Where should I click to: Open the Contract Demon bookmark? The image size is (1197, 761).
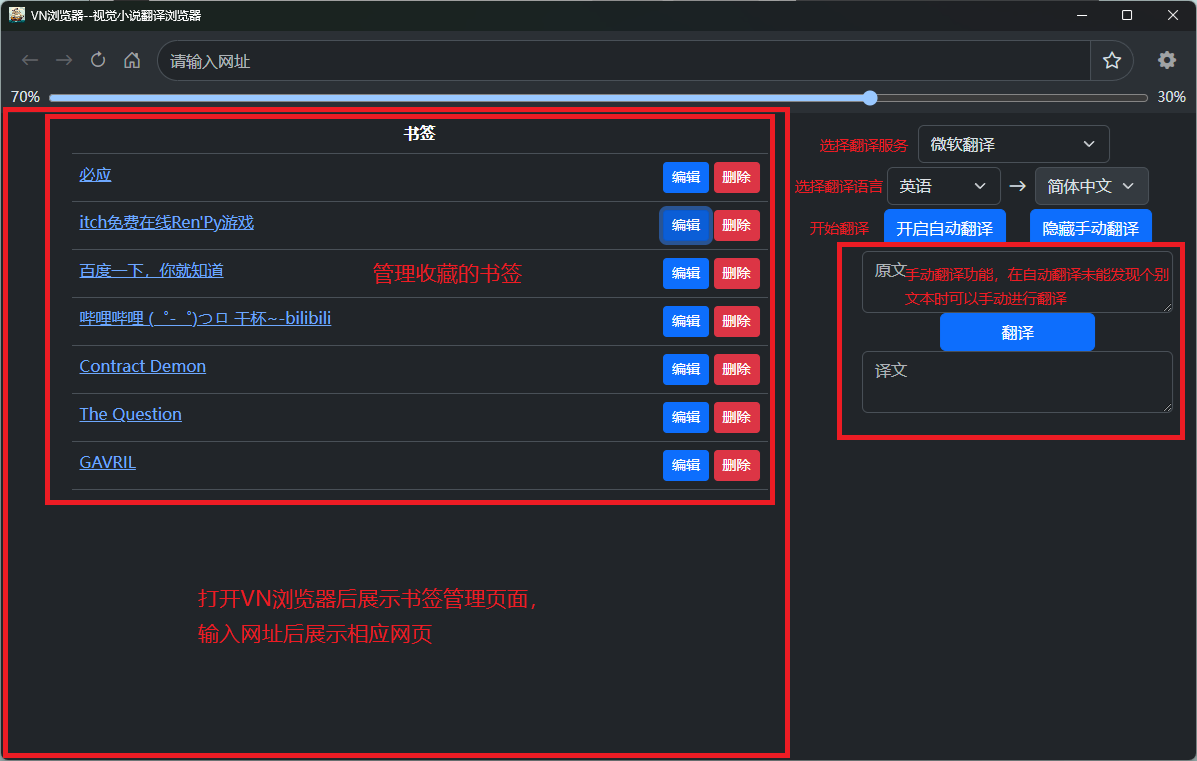click(x=142, y=366)
